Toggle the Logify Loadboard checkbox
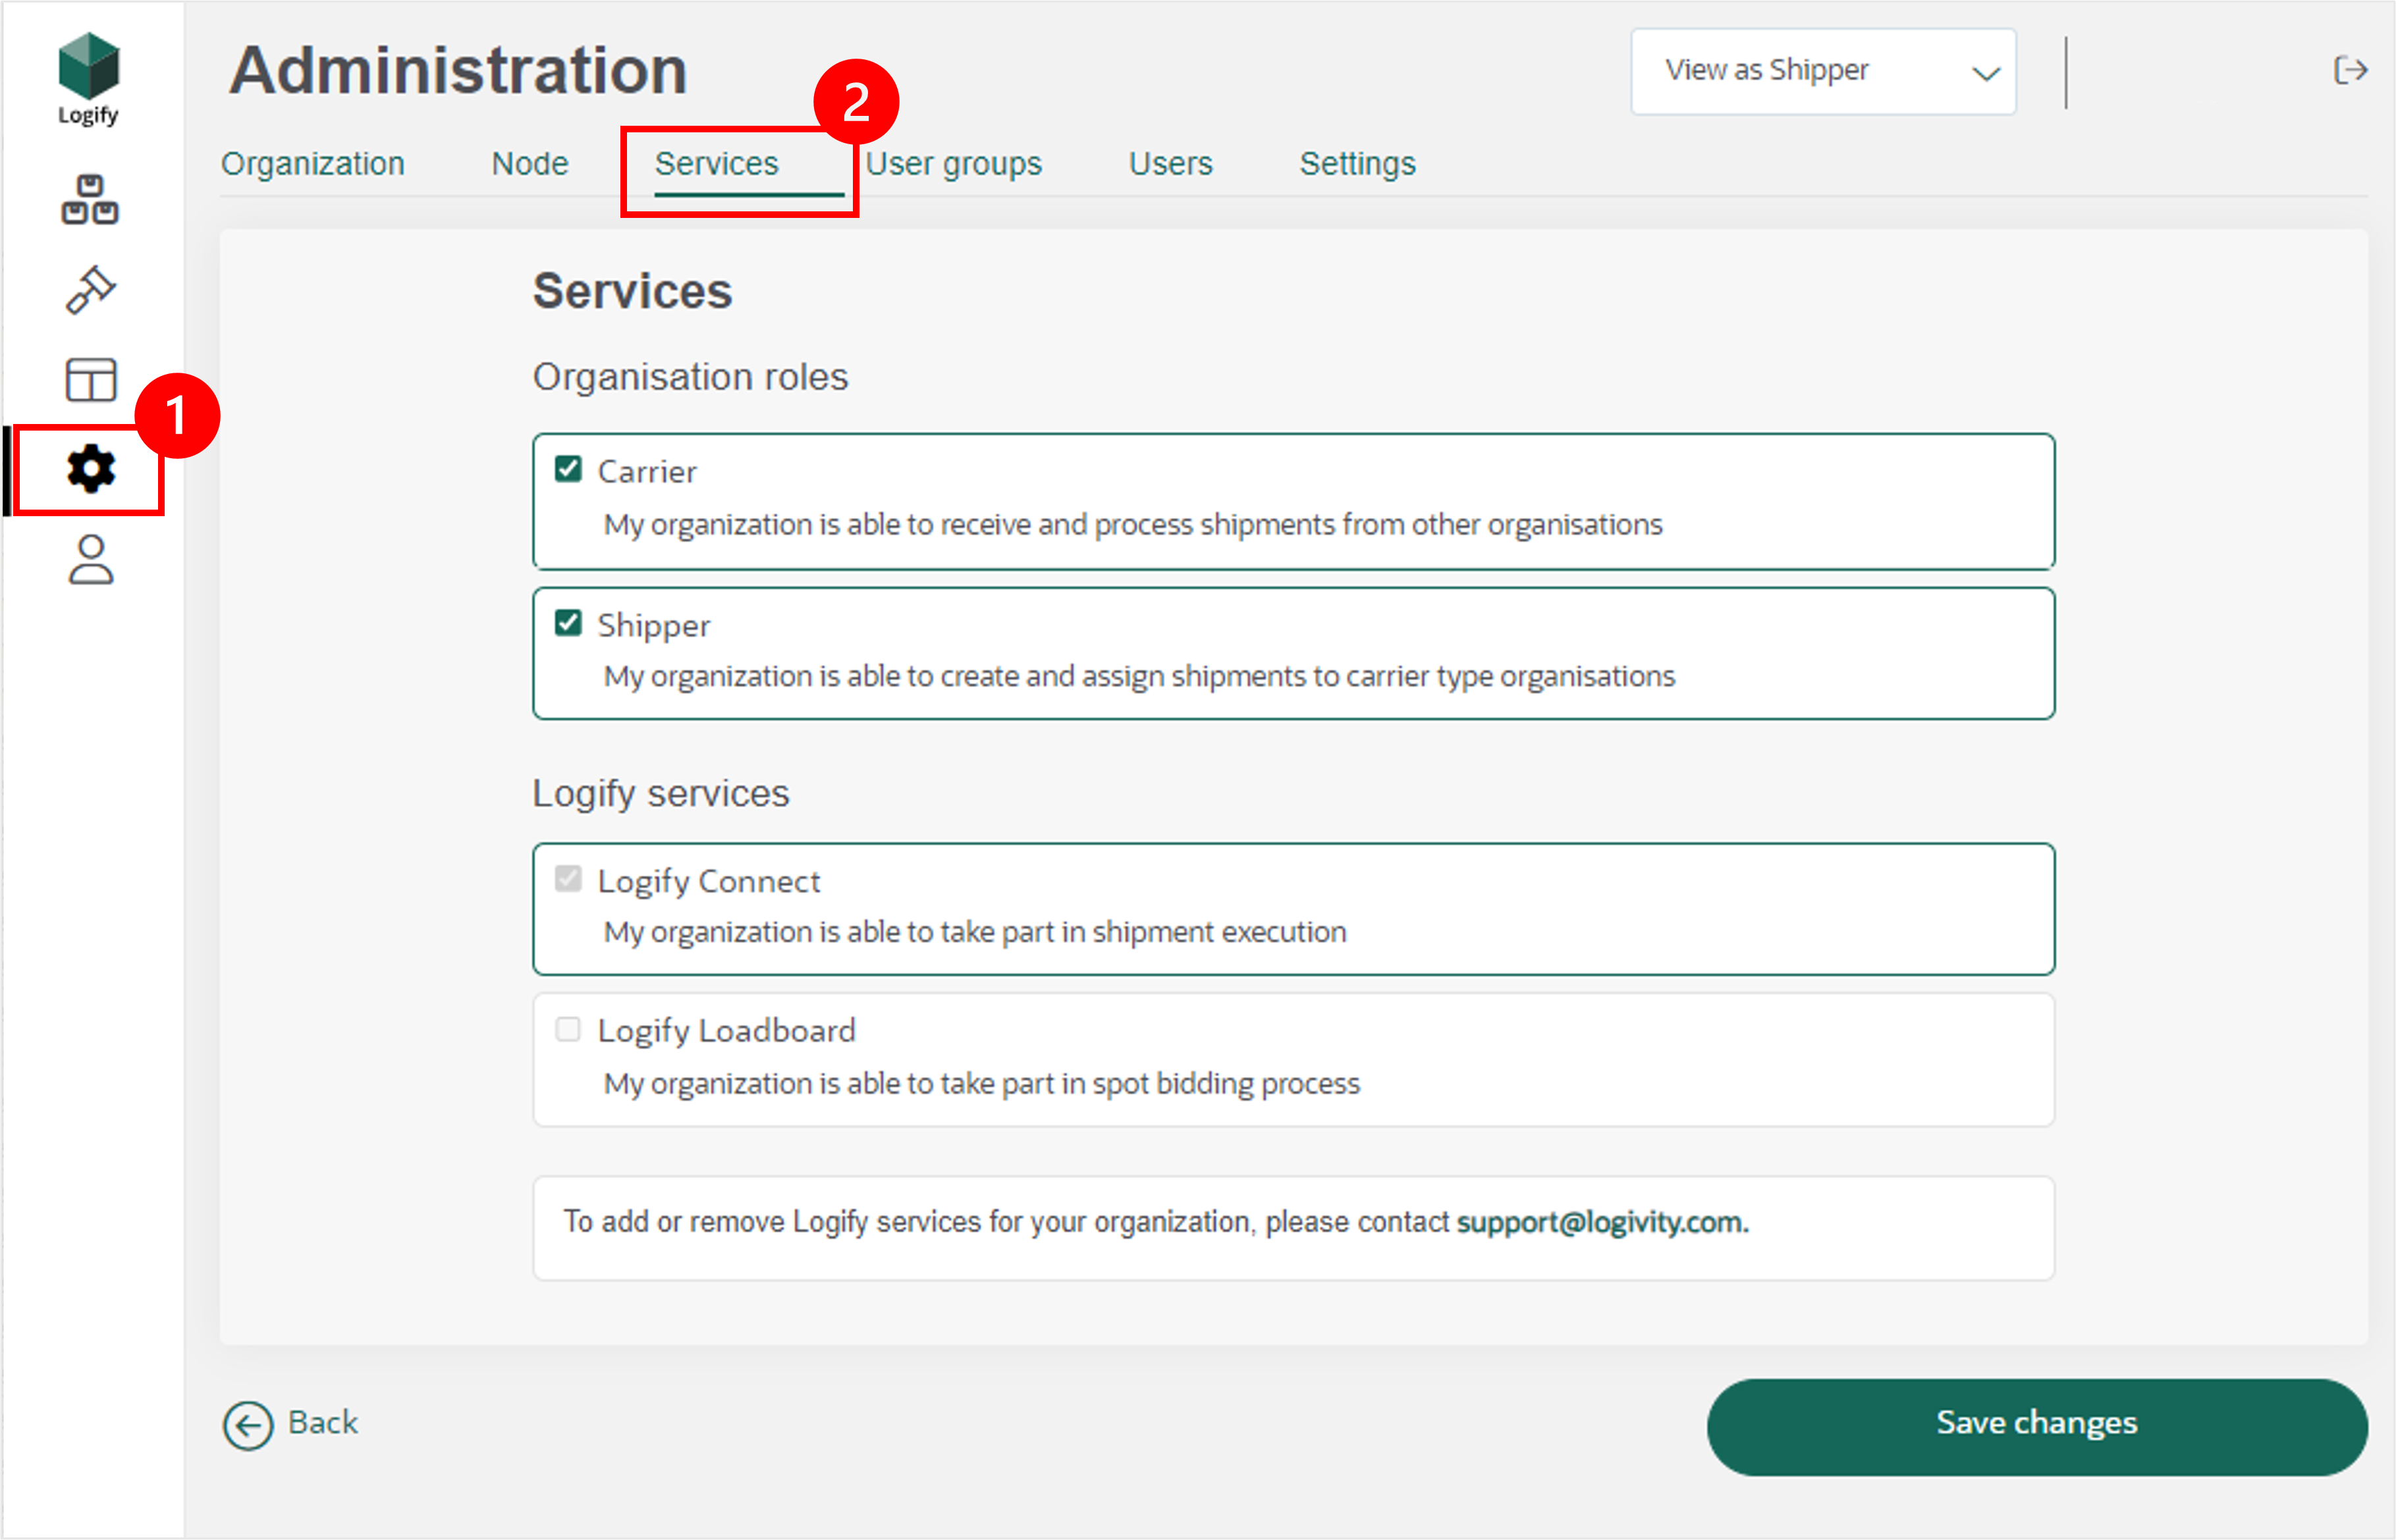2396x1540 pixels. (568, 1029)
